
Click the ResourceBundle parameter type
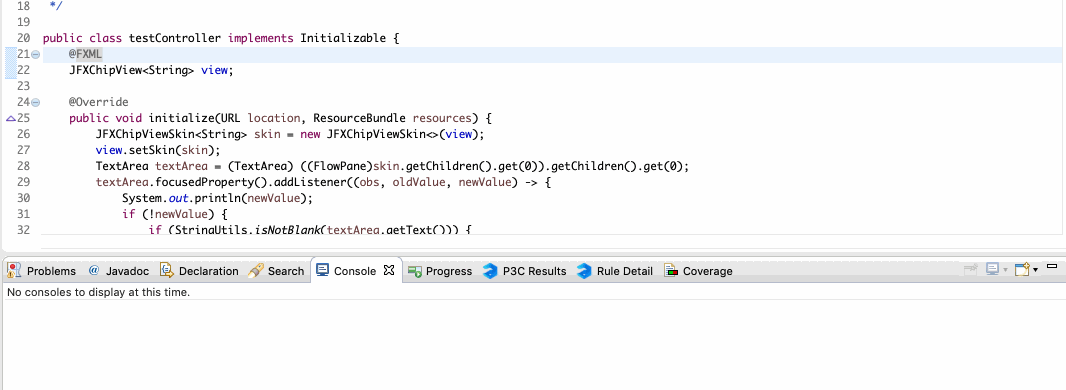point(360,118)
